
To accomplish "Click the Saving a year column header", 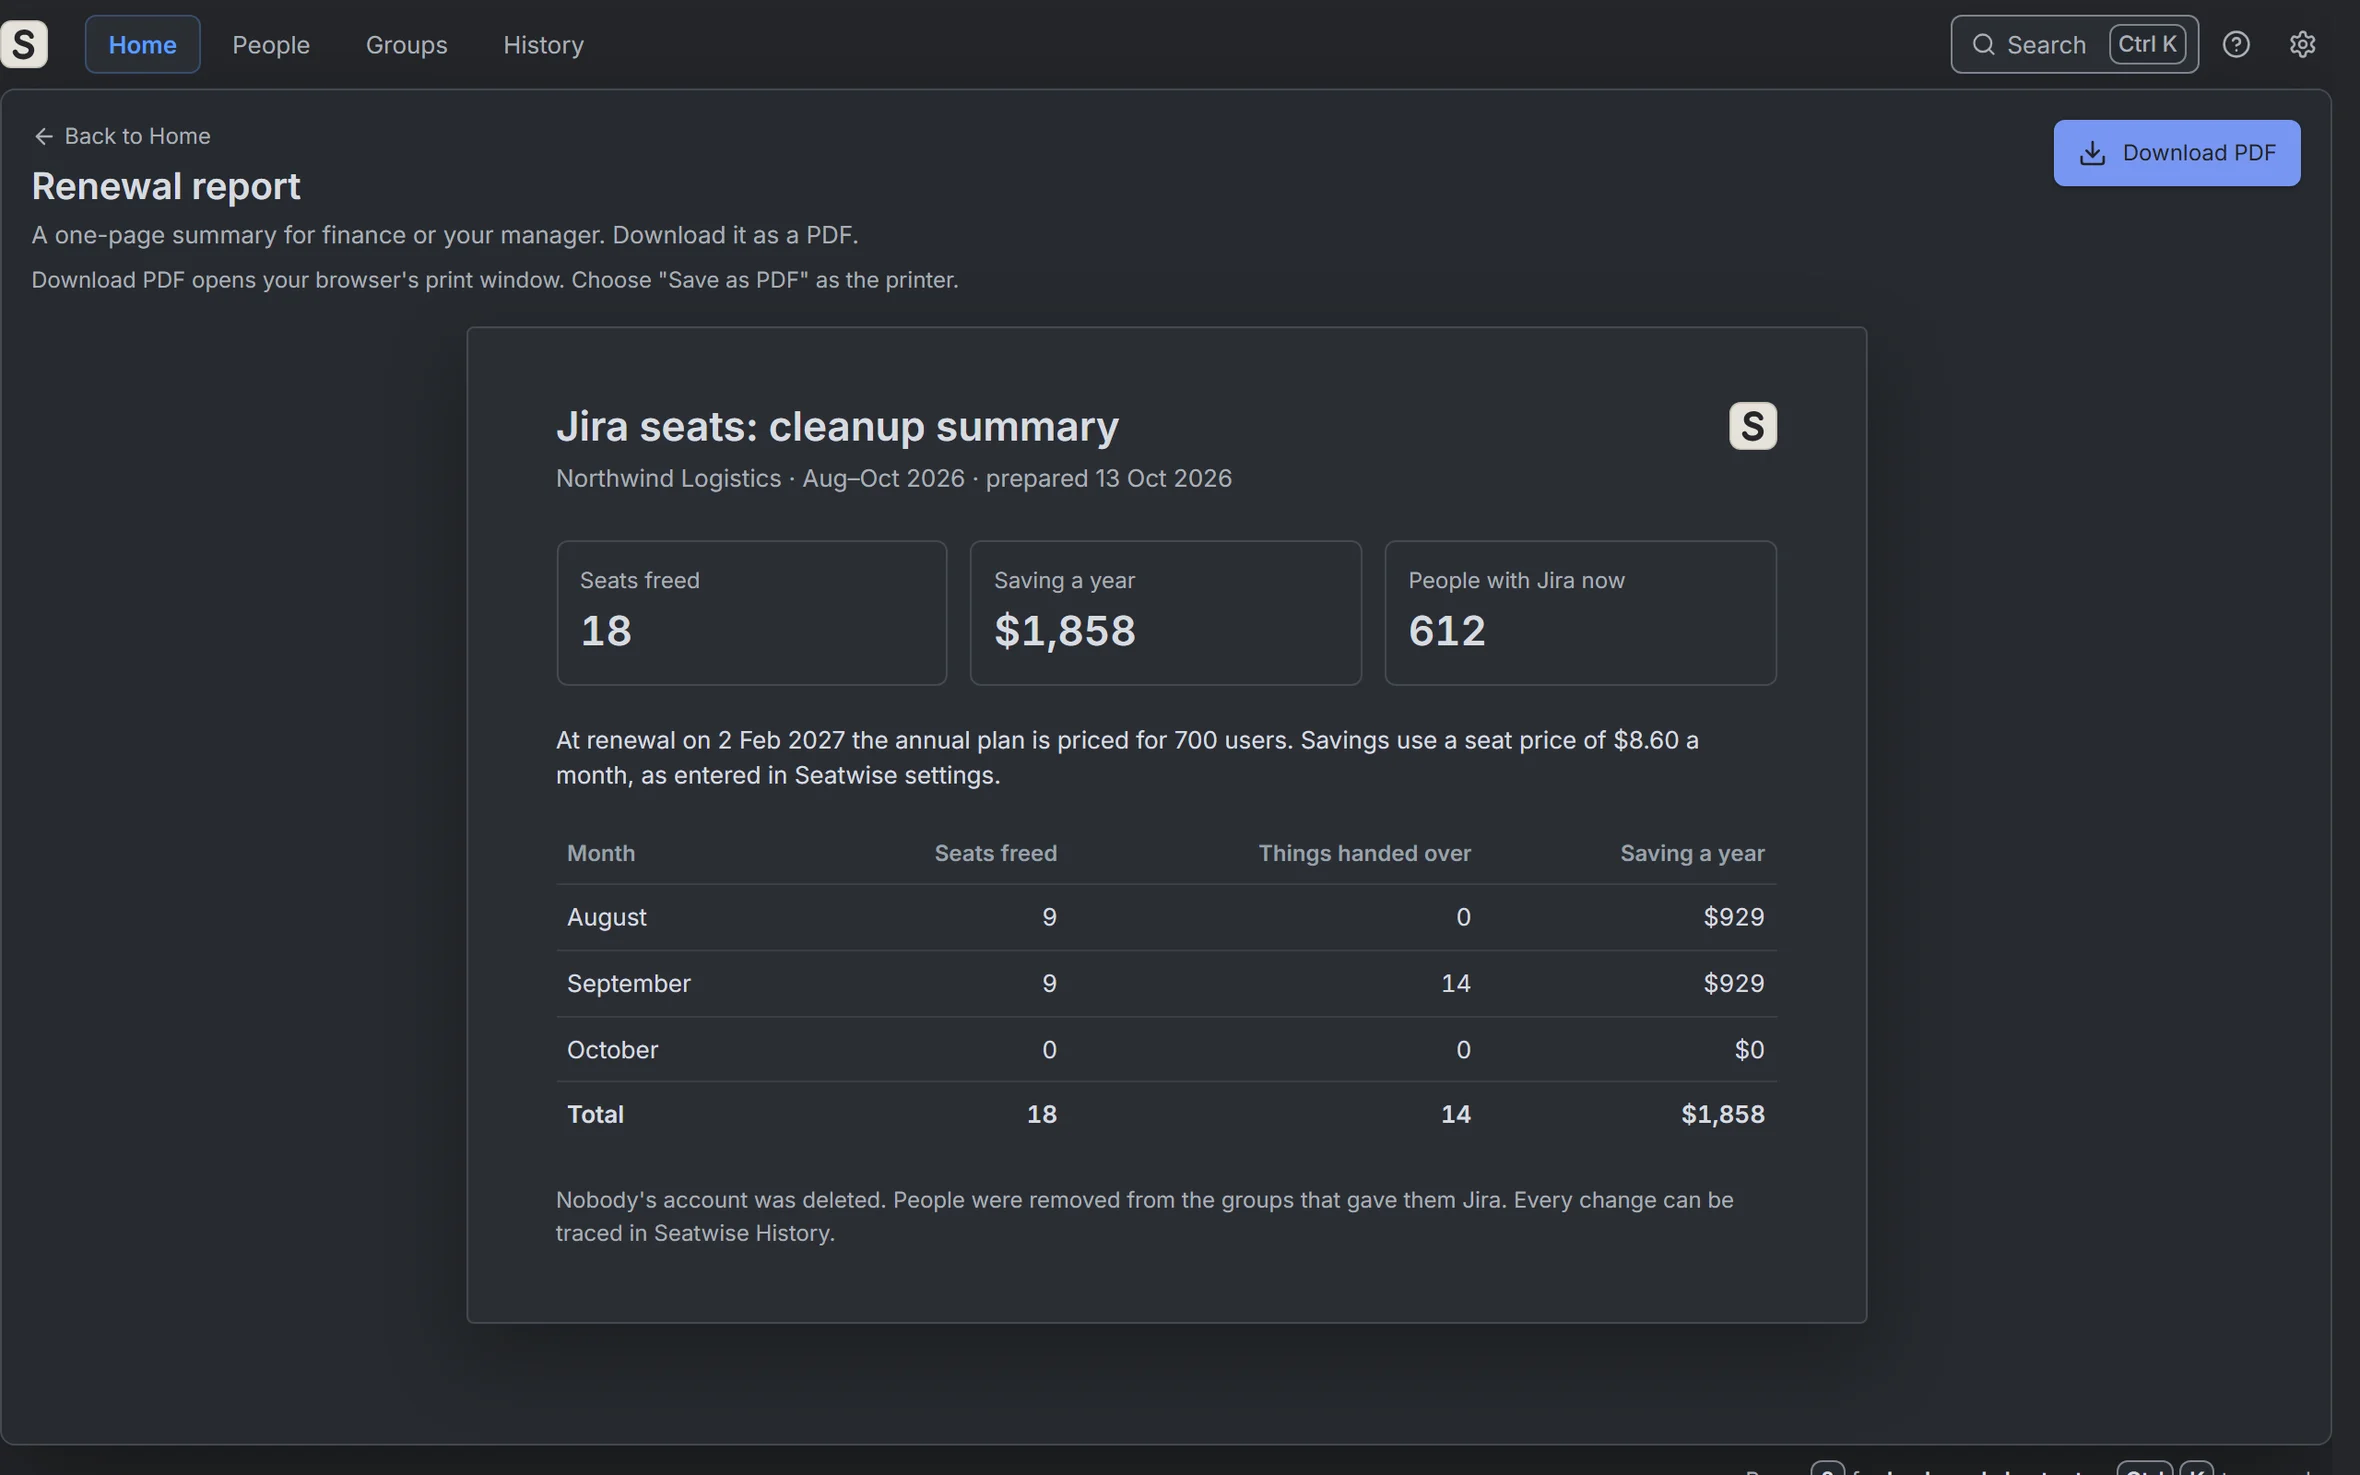I will 1692,853.
